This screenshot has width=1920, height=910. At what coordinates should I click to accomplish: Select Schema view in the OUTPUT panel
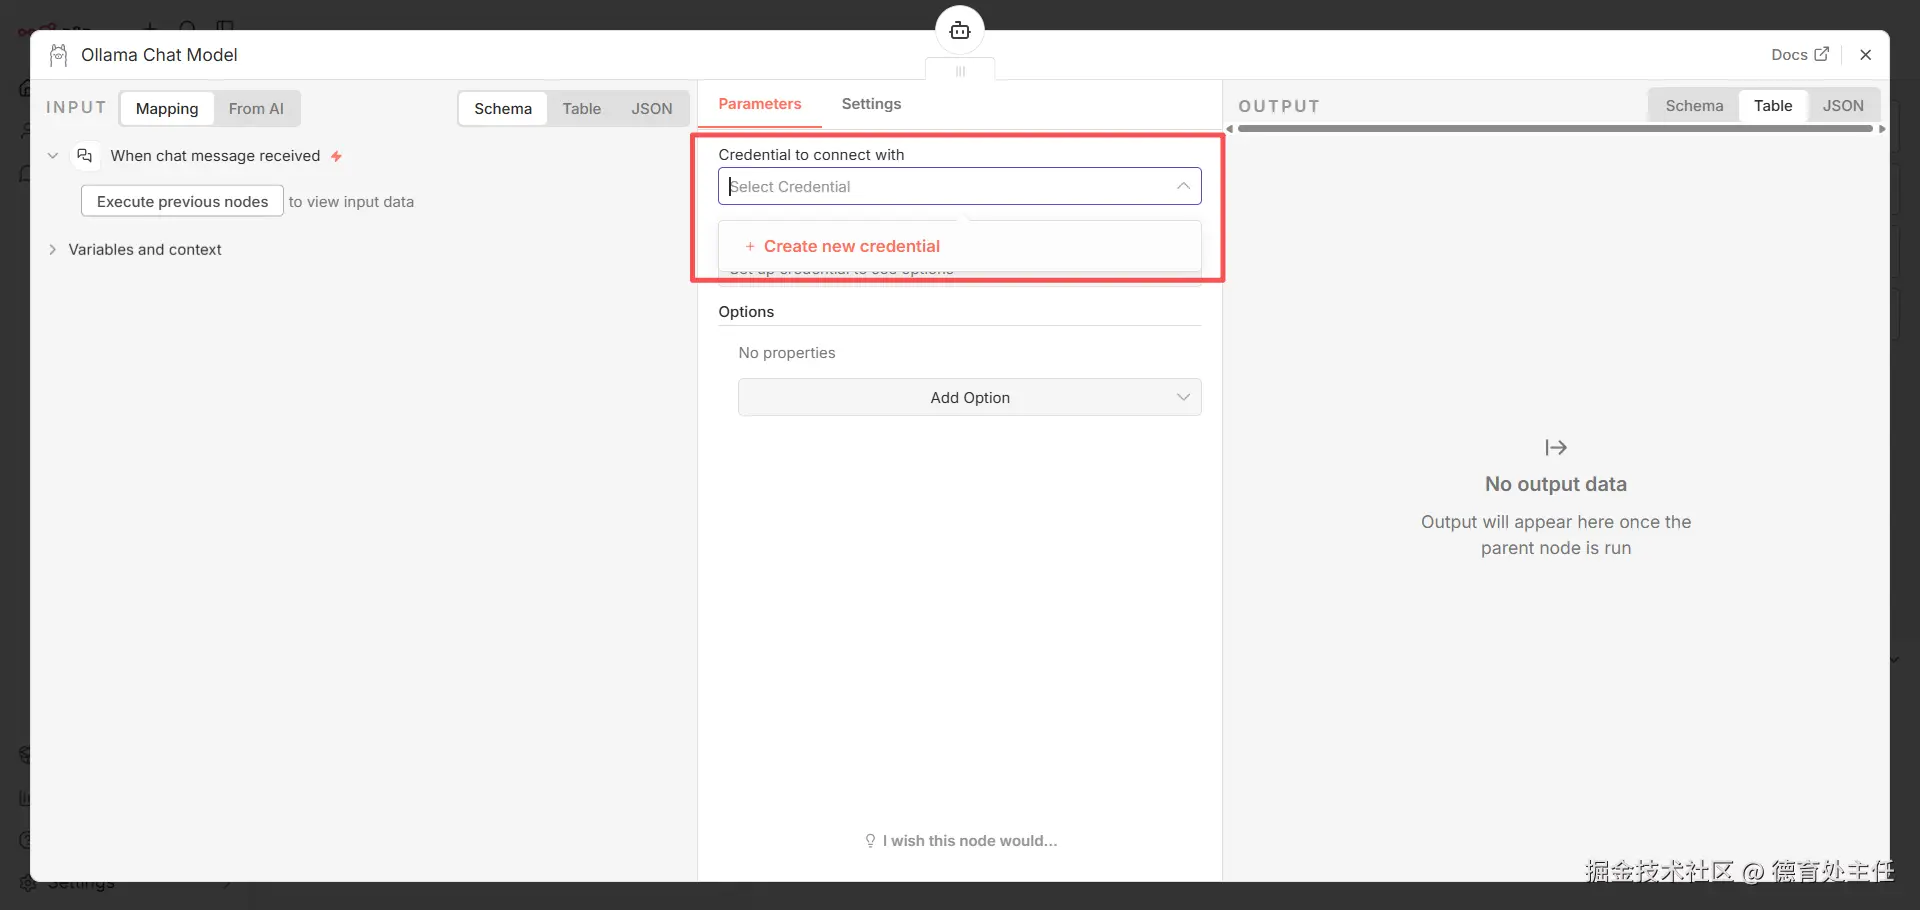coord(1694,106)
